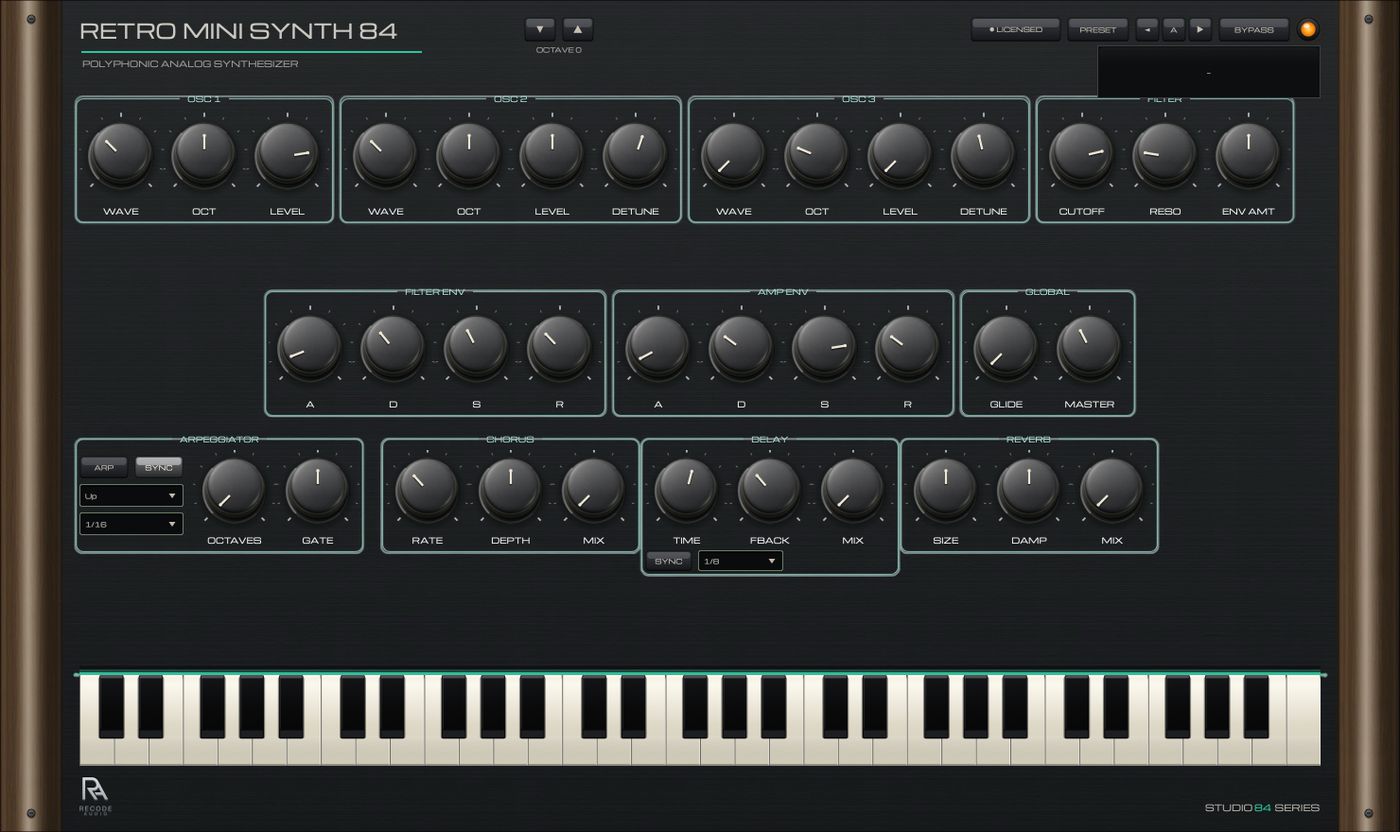The width and height of the screenshot is (1400, 832).
Task: Click the chorus MIX knob
Action: [593, 489]
